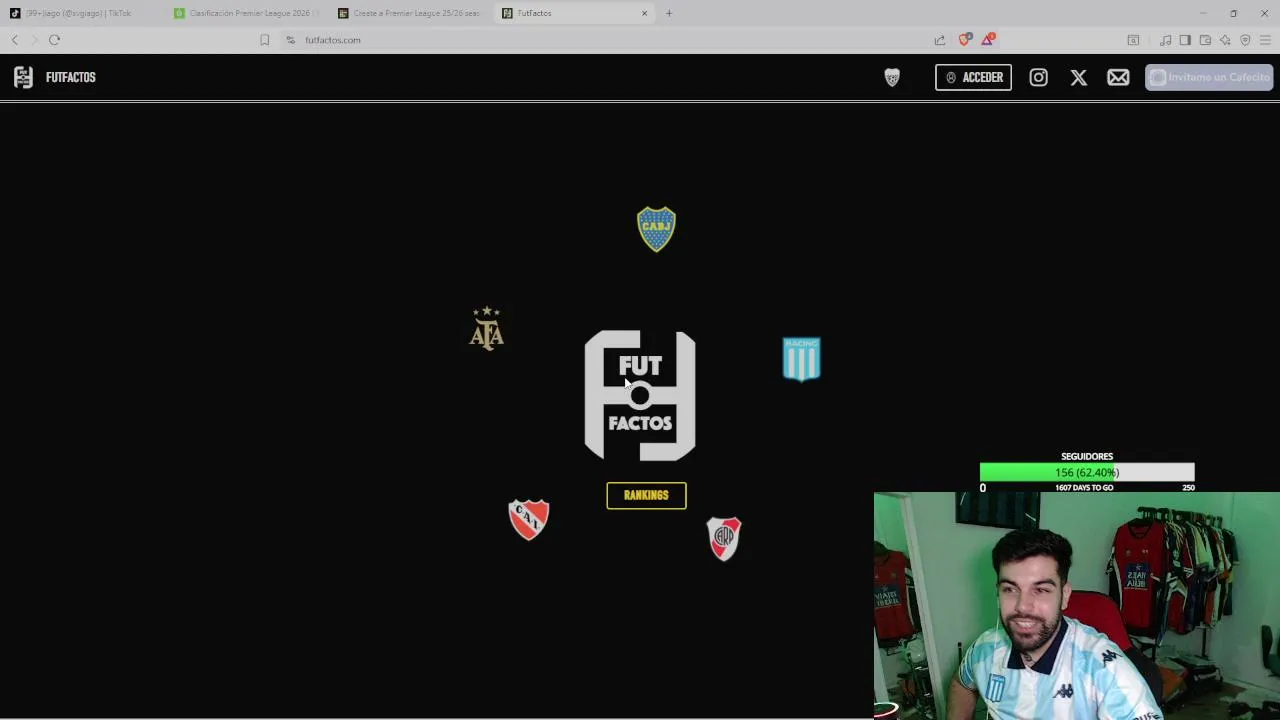
Task: Click the email envelope icon
Action: coord(1118,77)
